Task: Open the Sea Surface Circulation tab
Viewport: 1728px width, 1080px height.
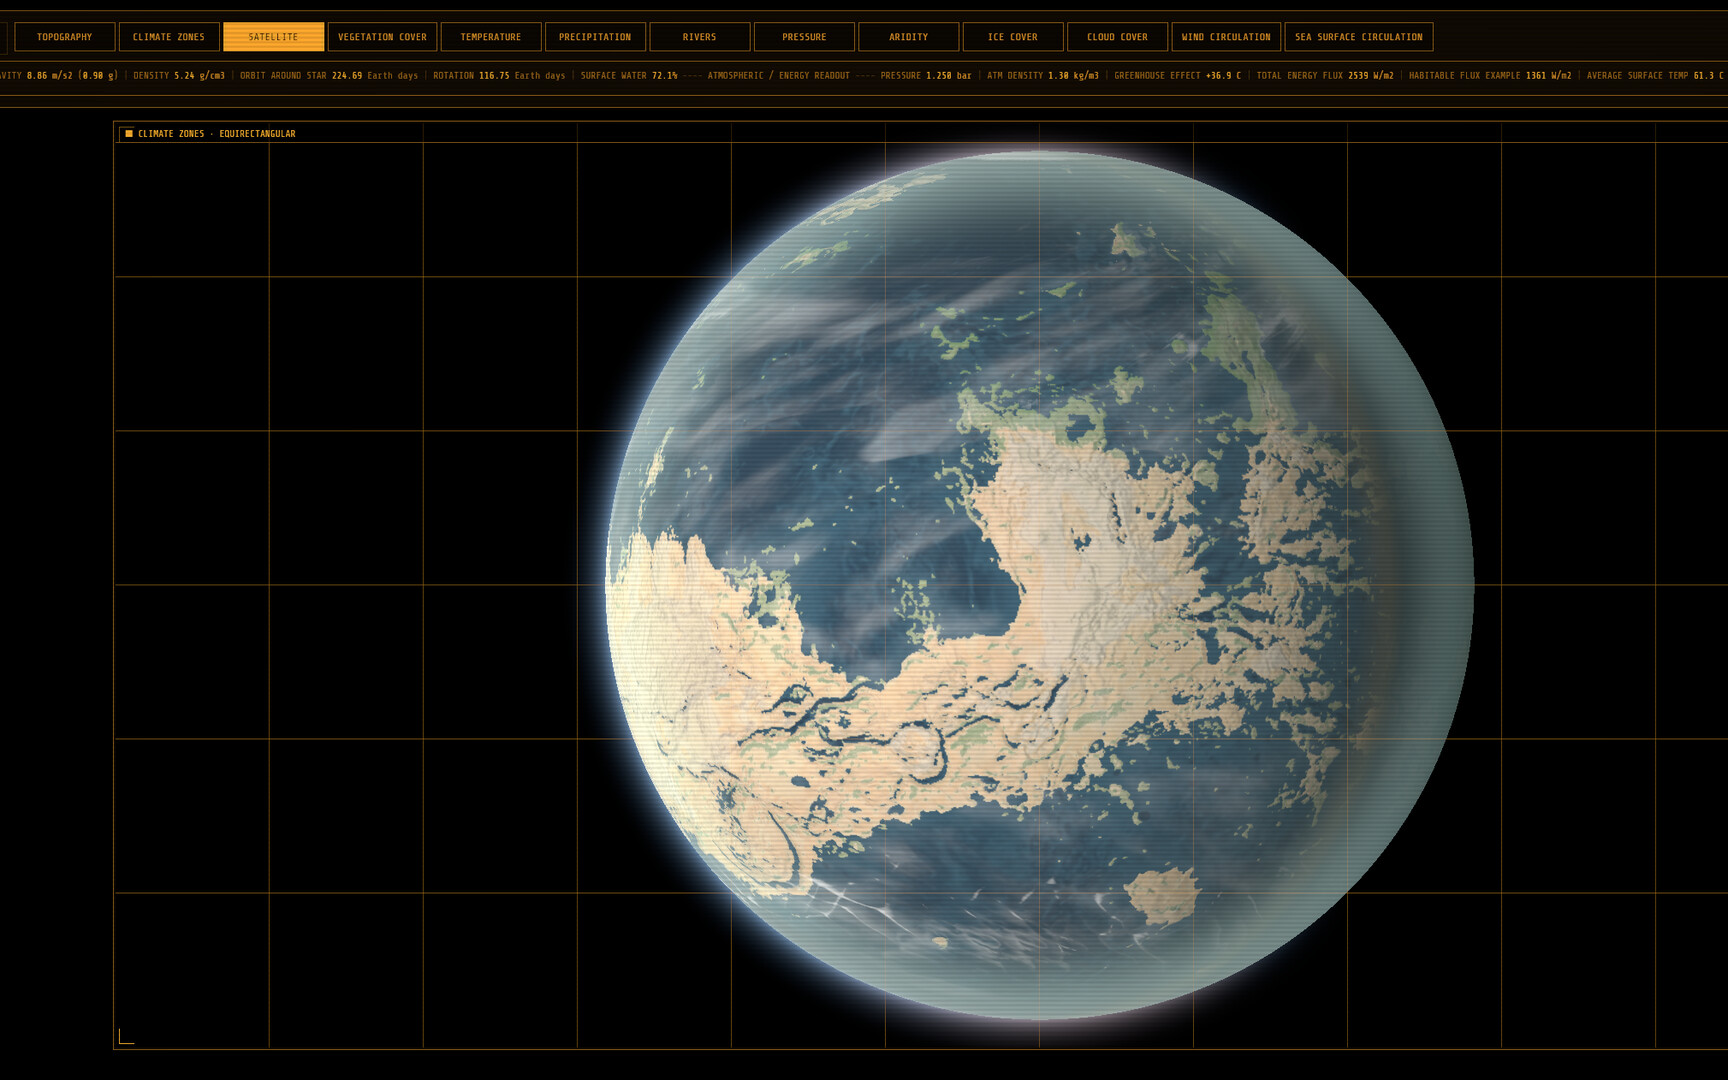Action: click(x=1359, y=37)
